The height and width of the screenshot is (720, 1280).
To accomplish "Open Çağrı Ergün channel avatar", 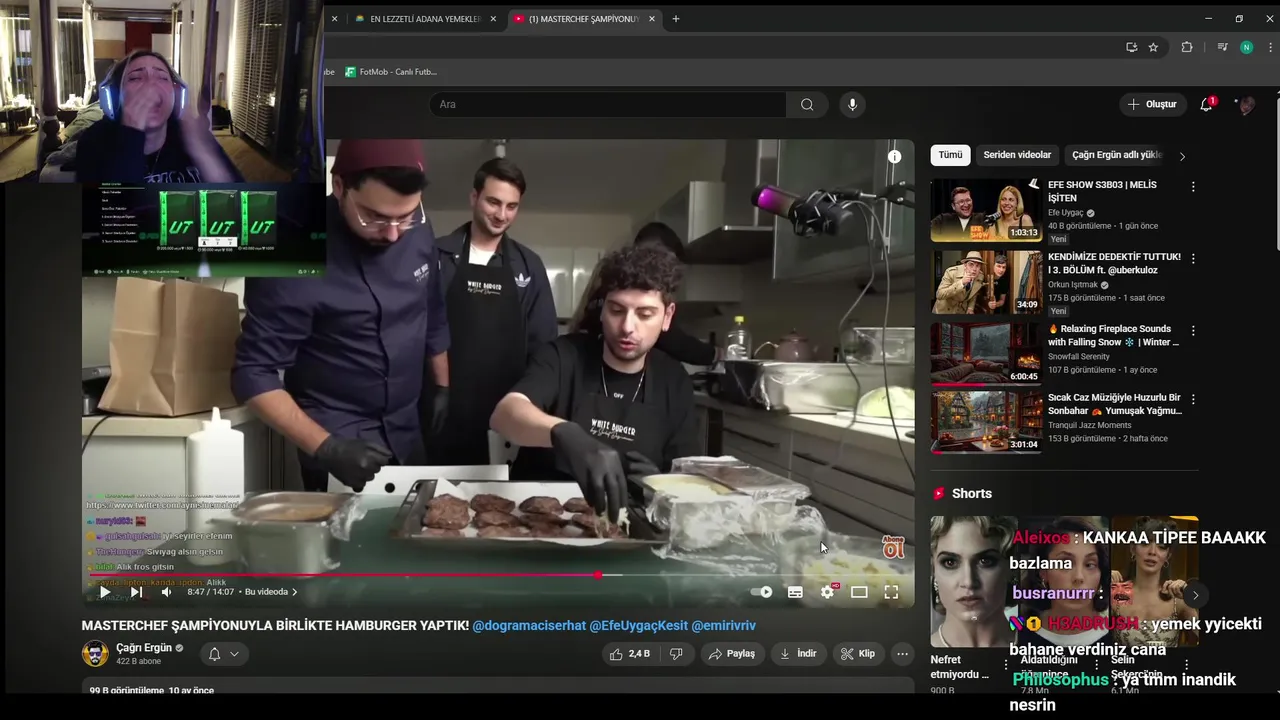I will [x=95, y=654].
